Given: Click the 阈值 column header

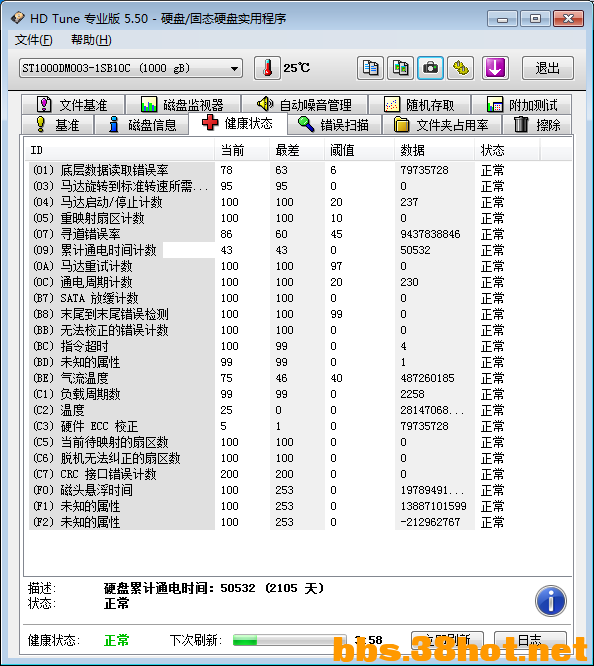Looking at the screenshot, I should click(x=359, y=150).
